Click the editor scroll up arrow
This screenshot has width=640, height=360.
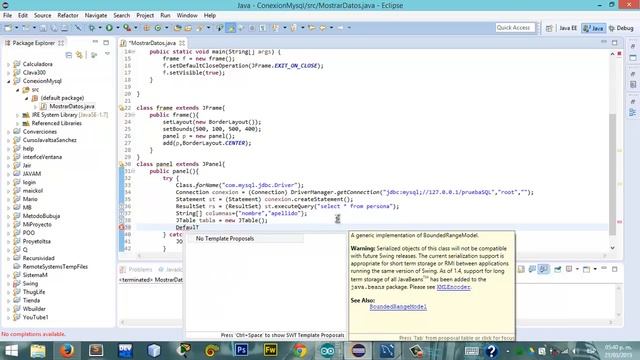click(x=613, y=54)
